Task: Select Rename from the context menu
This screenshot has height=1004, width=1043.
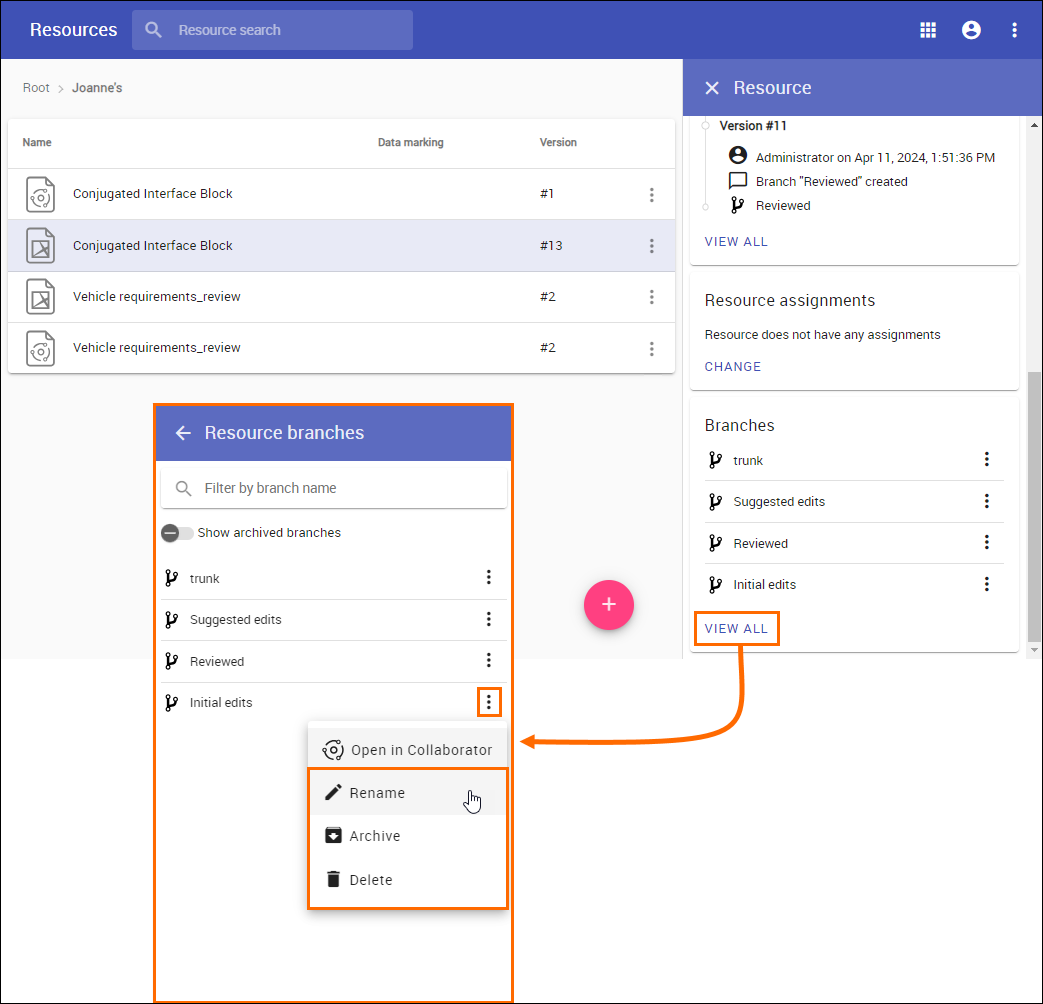Action: pos(377,793)
